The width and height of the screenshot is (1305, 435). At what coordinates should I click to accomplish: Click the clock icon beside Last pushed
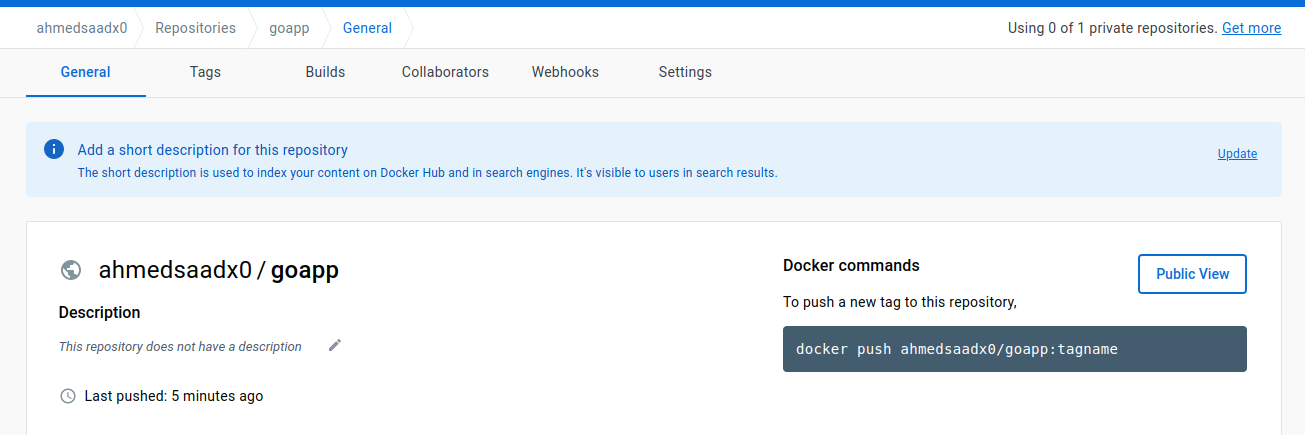click(x=68, y=396)
